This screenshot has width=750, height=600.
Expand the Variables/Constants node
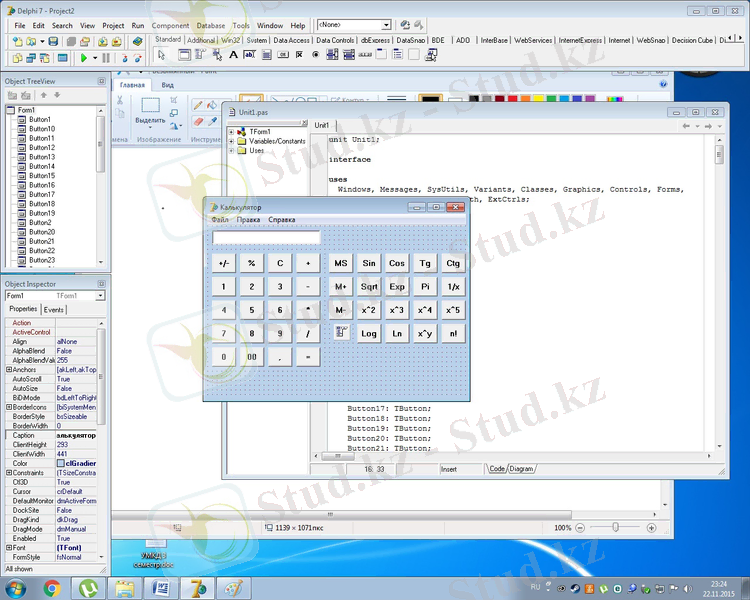coord(231,141)
